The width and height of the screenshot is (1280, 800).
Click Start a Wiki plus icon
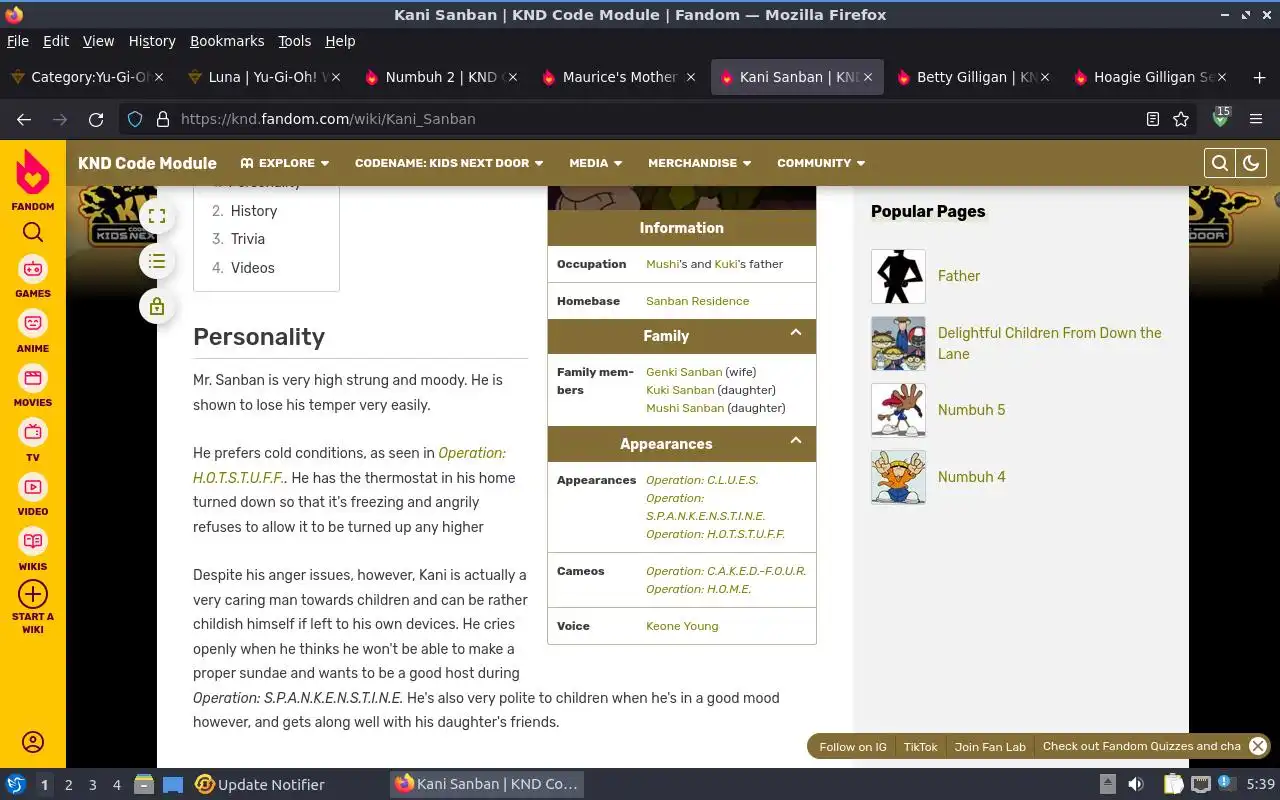(33, 594)
